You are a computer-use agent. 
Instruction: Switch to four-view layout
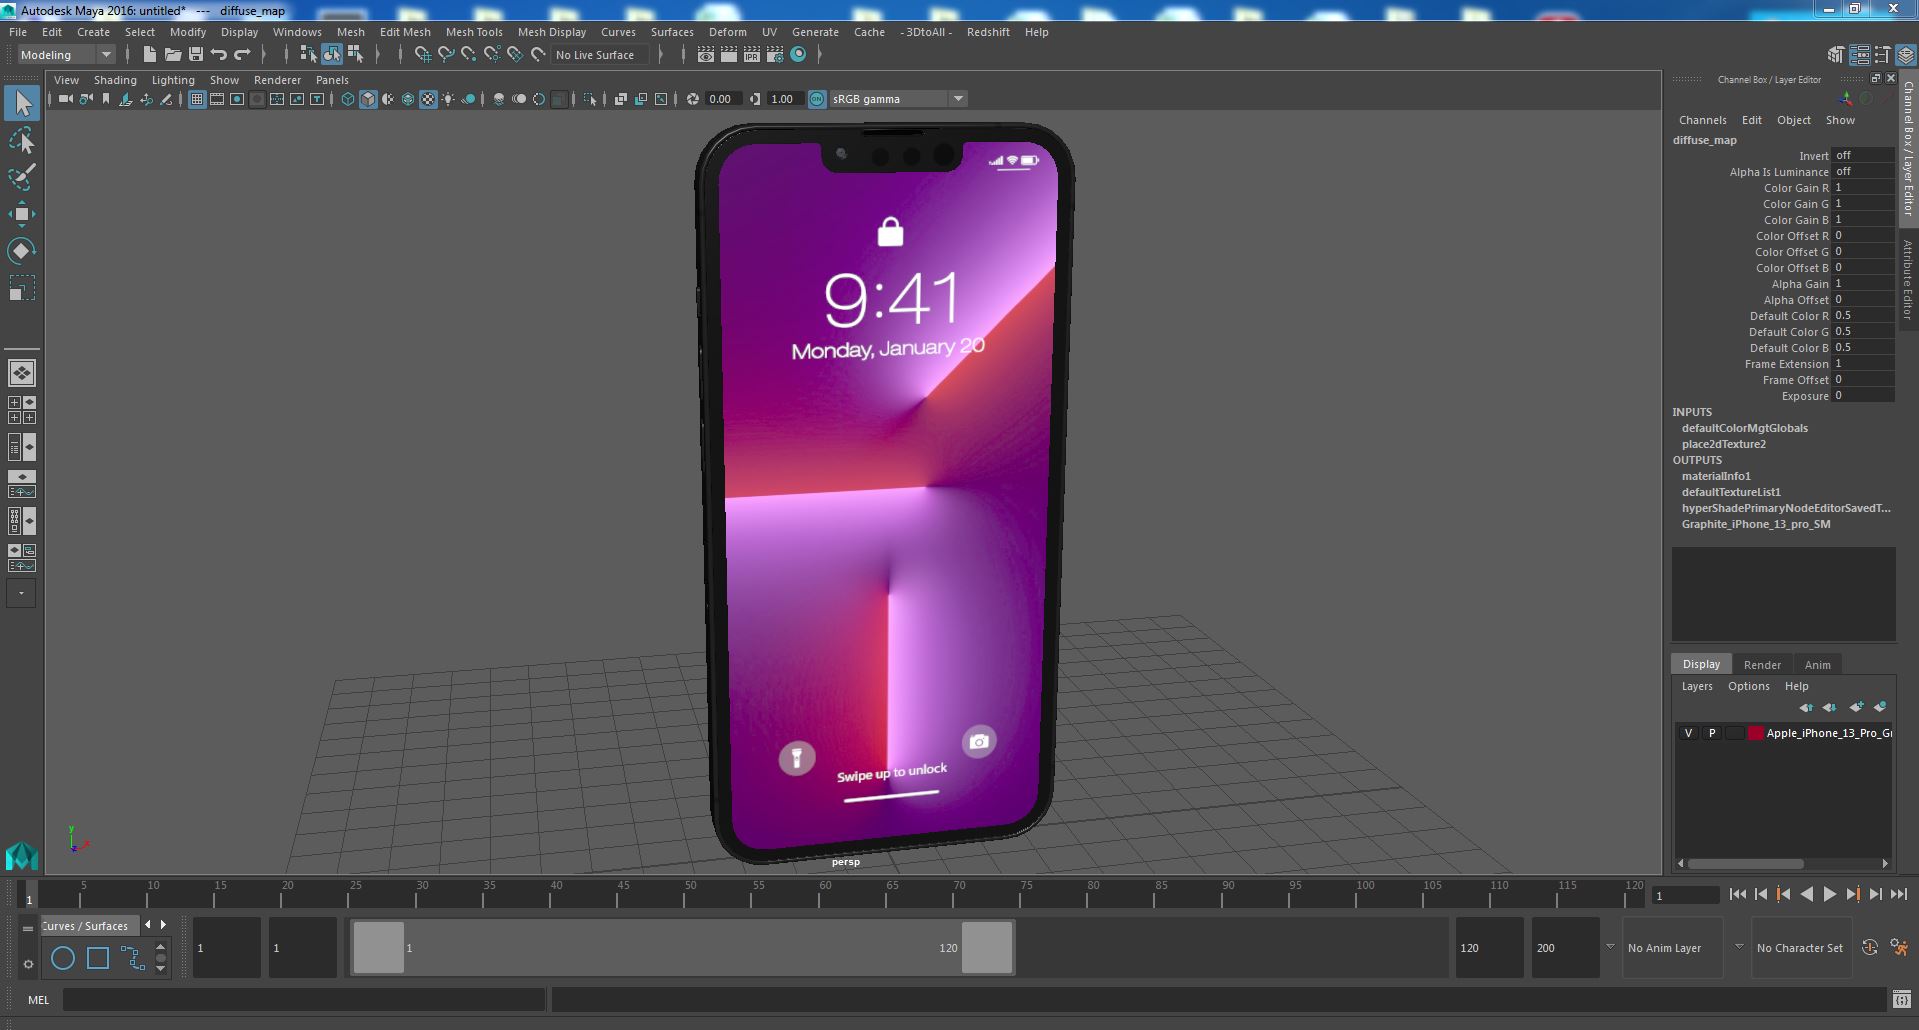point(22,410)
